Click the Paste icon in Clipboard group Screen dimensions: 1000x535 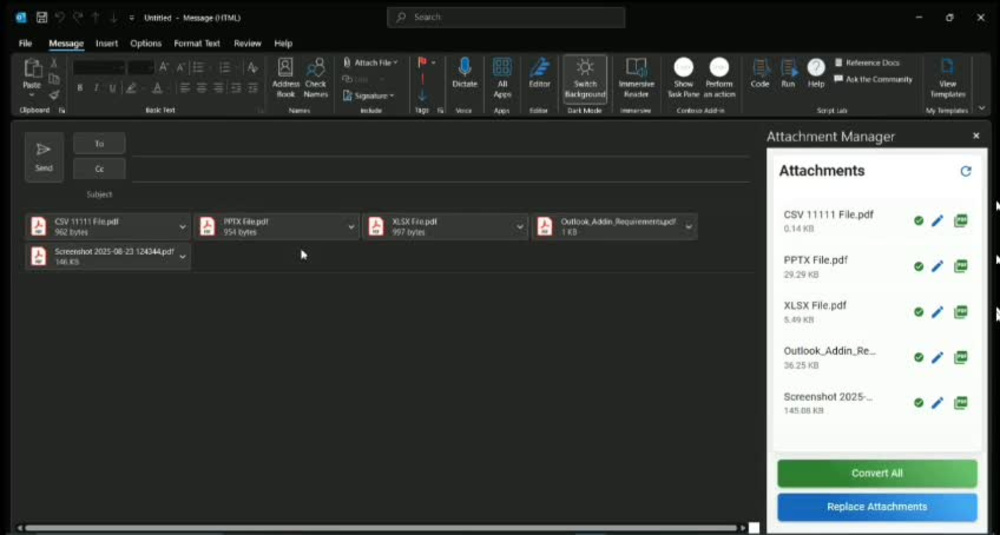32,69
